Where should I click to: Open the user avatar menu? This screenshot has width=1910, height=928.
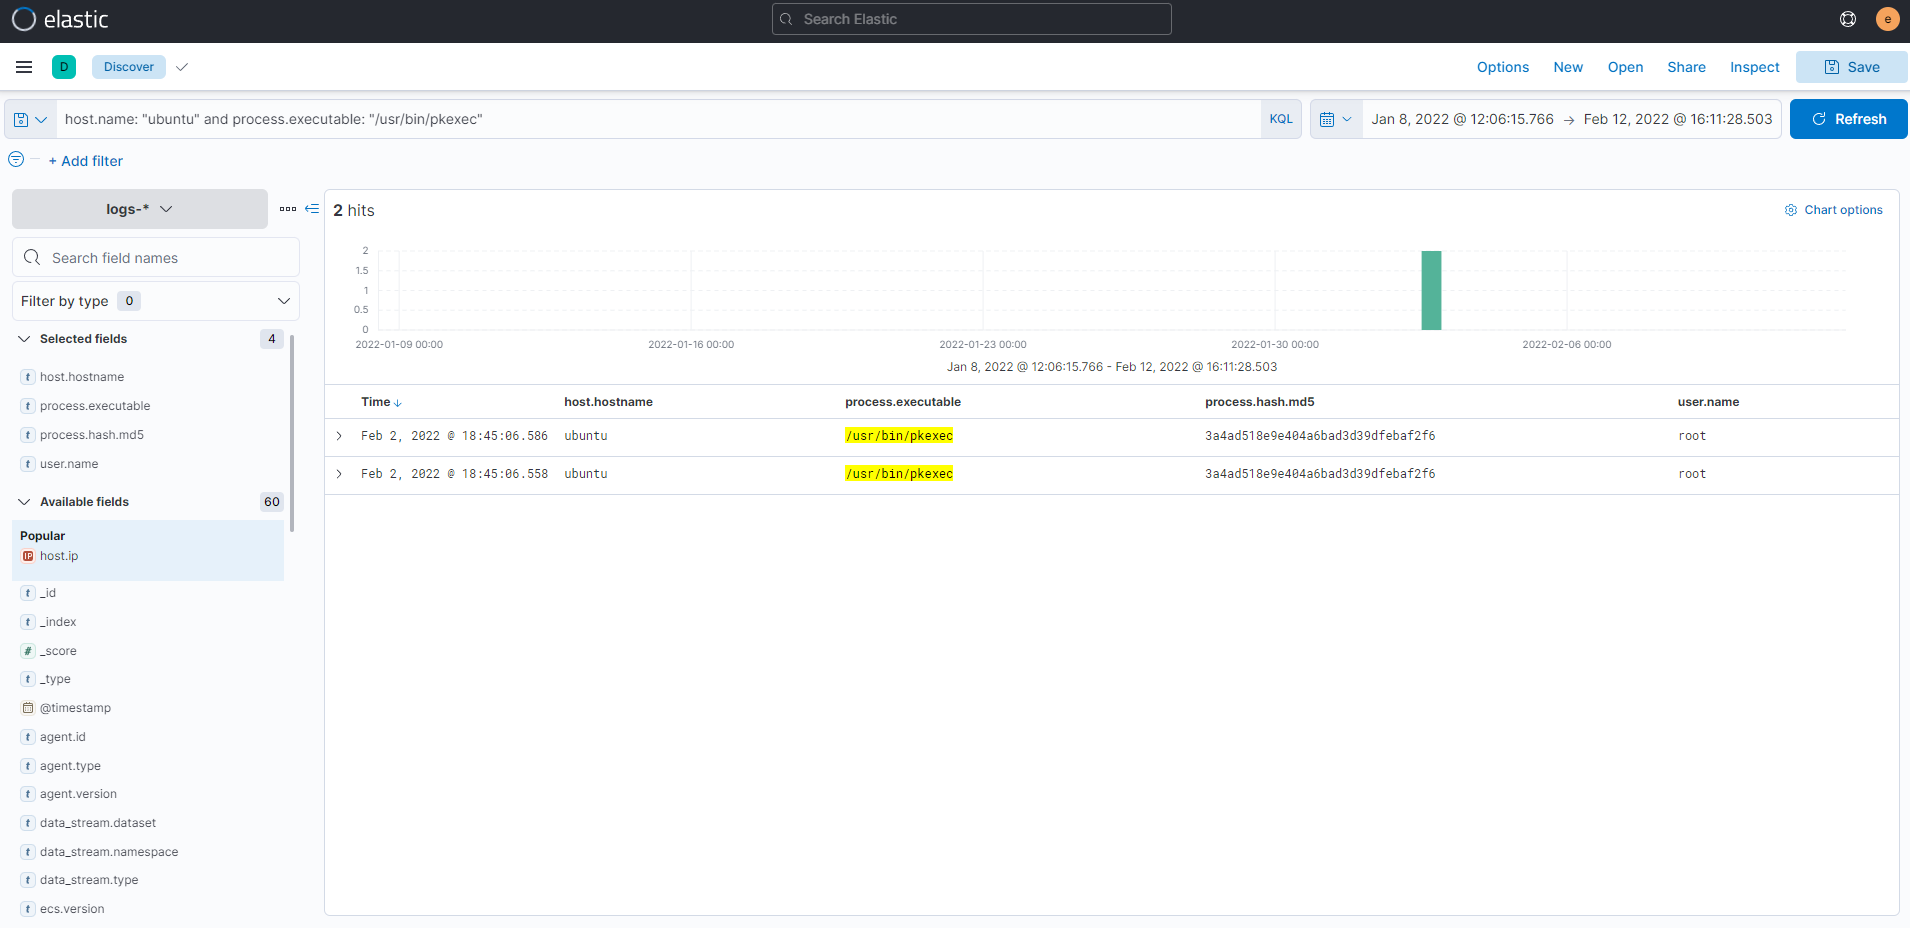point(1887,19)
